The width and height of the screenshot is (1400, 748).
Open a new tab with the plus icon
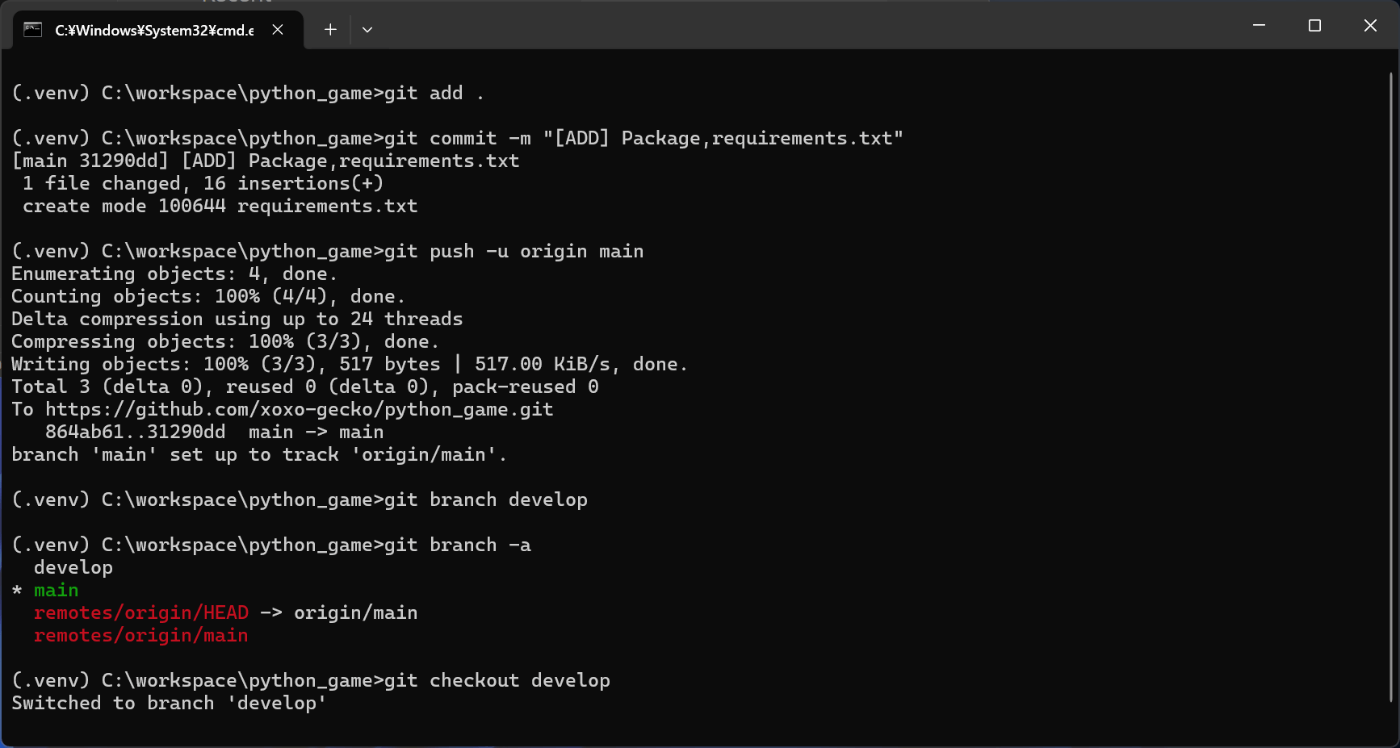coord(330,30)
